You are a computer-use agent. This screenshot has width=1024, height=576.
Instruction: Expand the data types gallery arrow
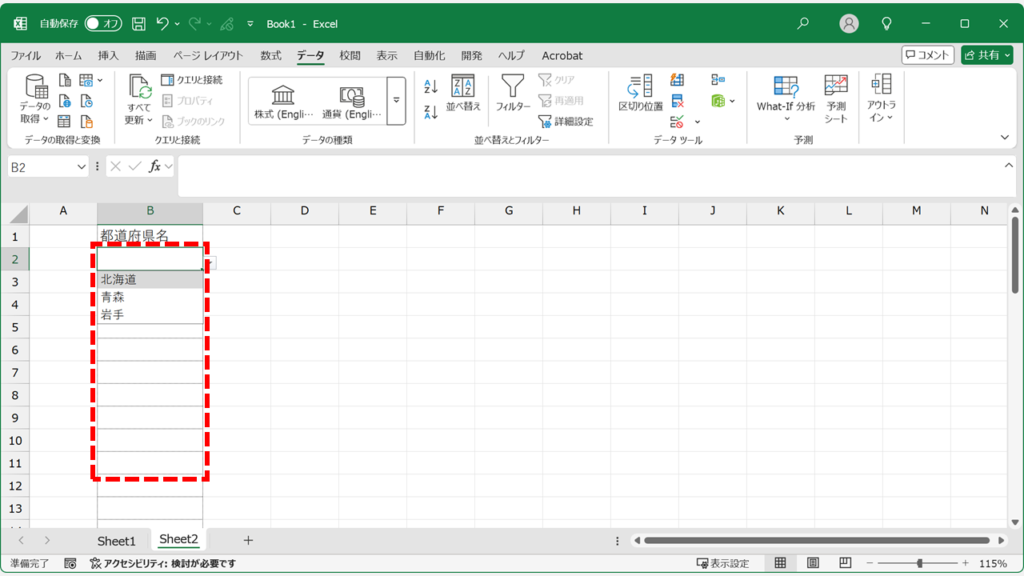[396, 101]
